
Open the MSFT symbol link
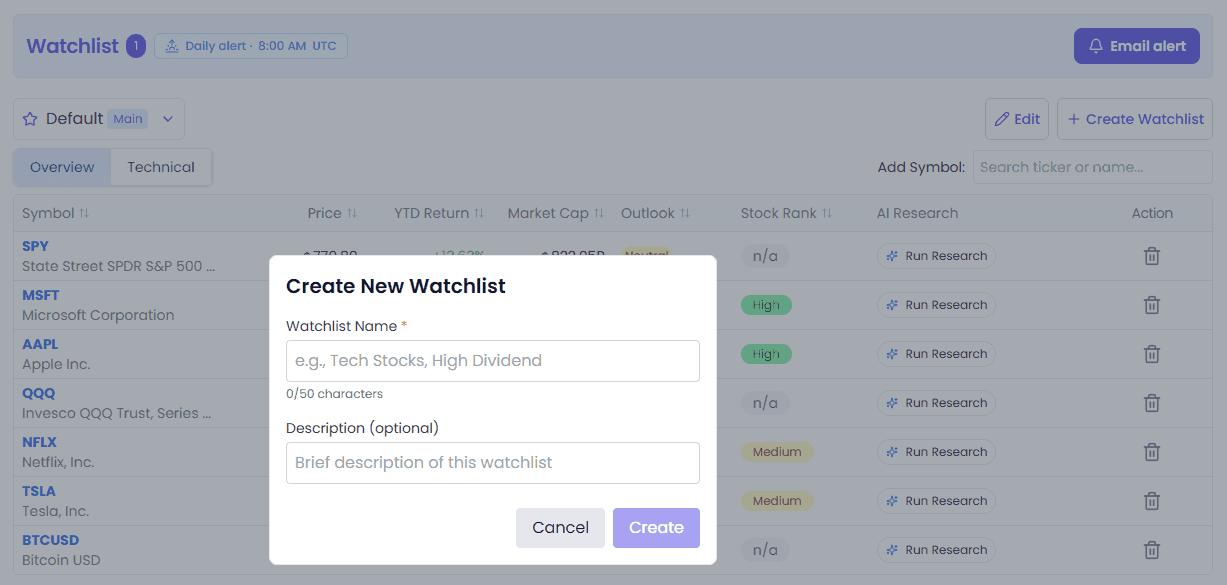click(41, 295)
